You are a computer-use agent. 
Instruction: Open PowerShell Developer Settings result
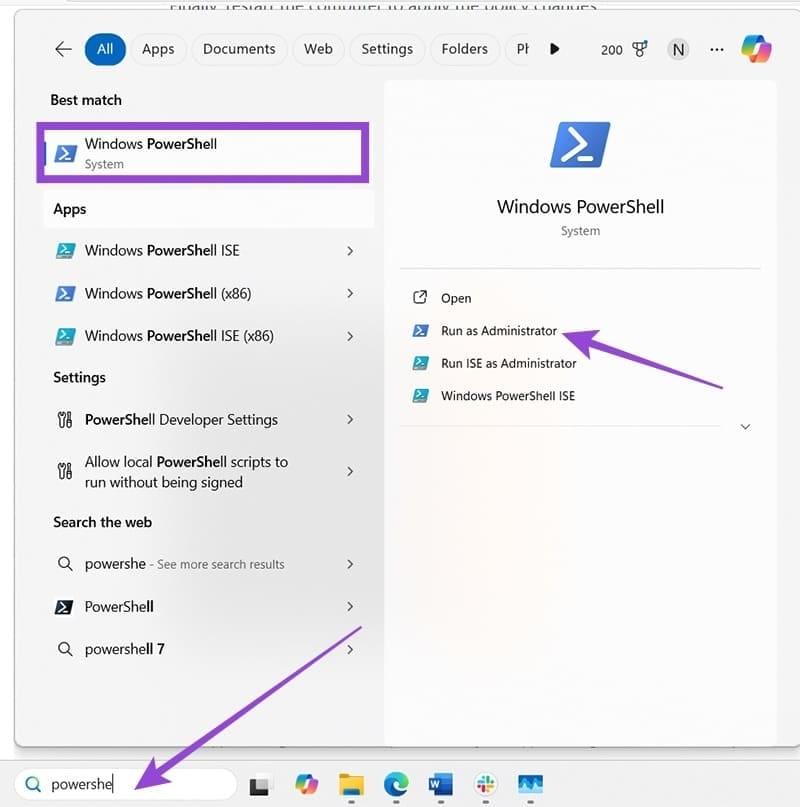(x=203, y=419)
